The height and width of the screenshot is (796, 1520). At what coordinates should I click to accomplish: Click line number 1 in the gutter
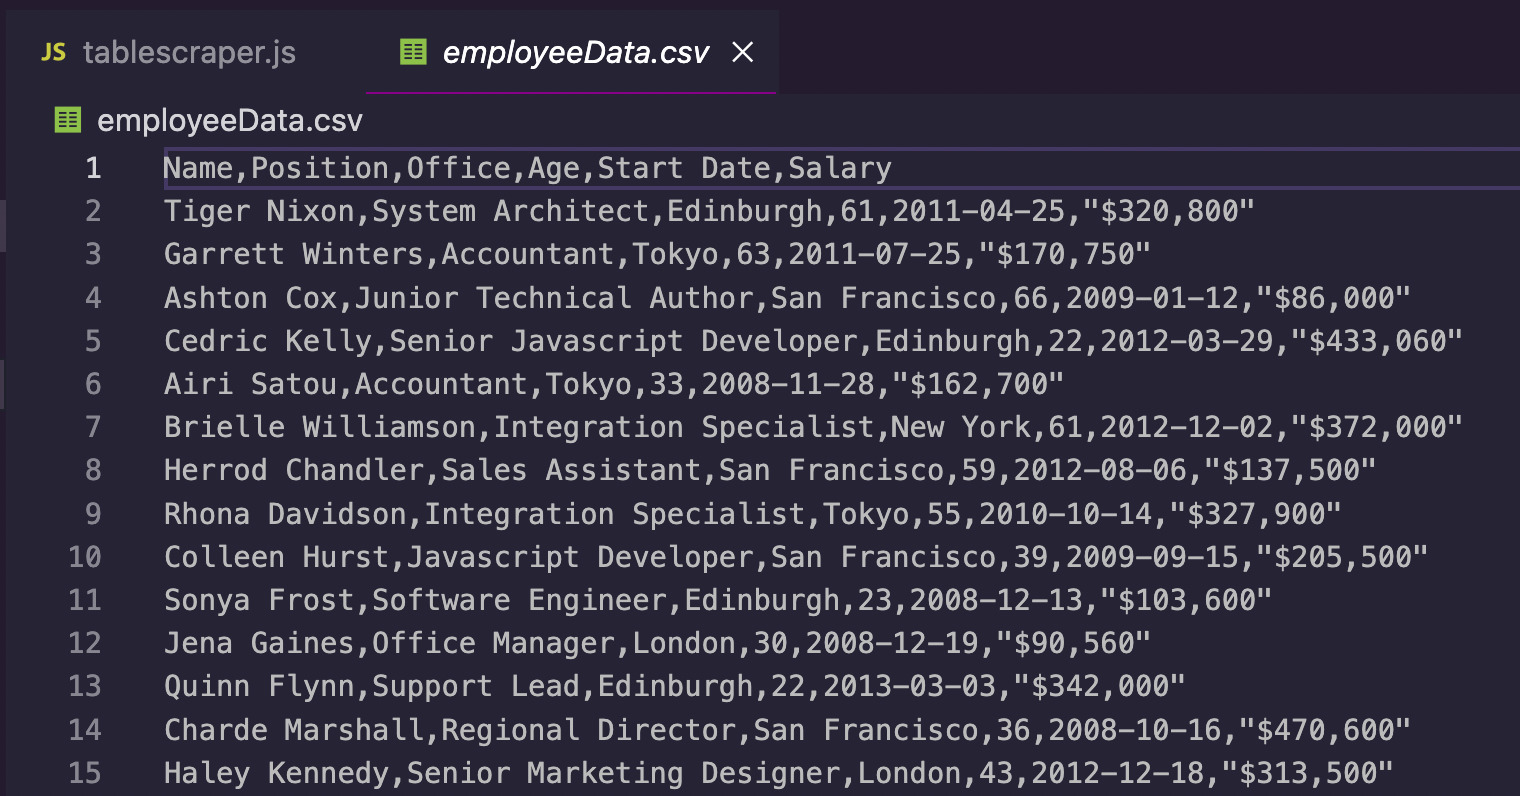[x=93, y=168]
